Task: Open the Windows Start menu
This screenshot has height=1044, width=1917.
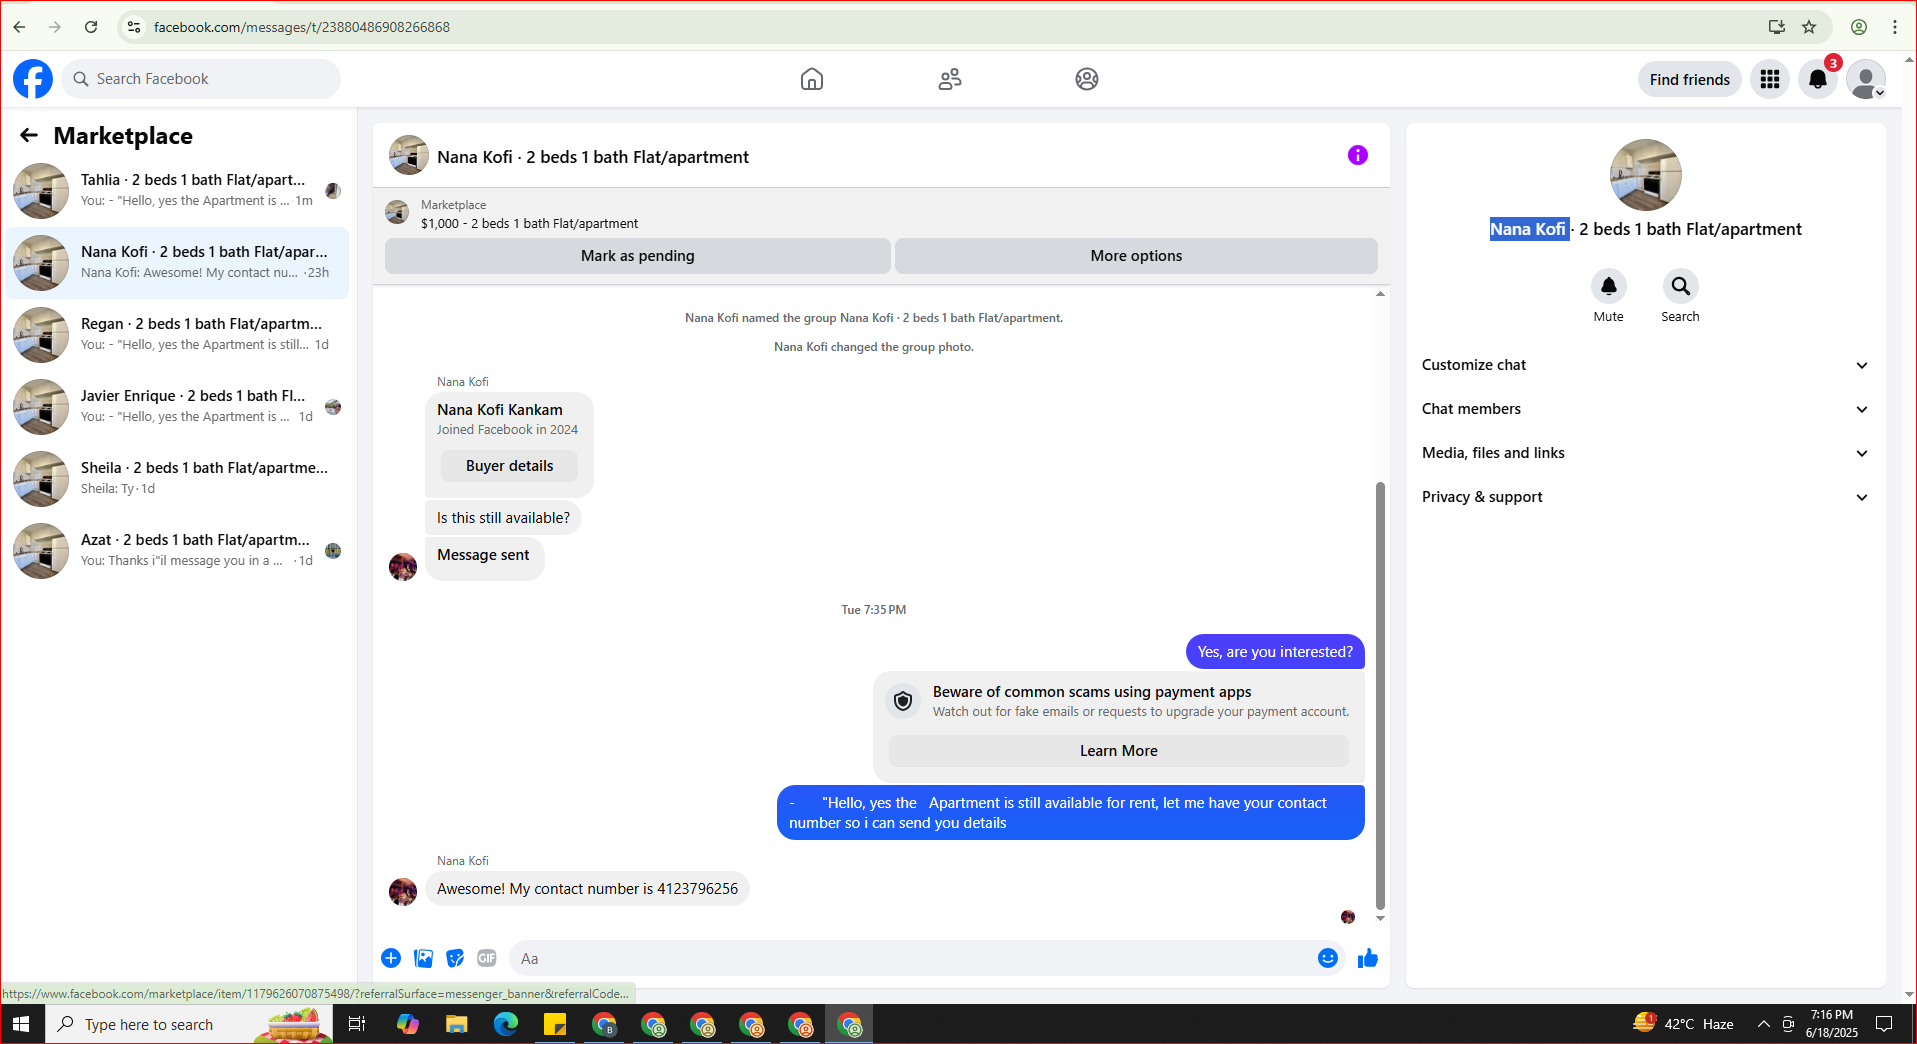Action: 21,1024
